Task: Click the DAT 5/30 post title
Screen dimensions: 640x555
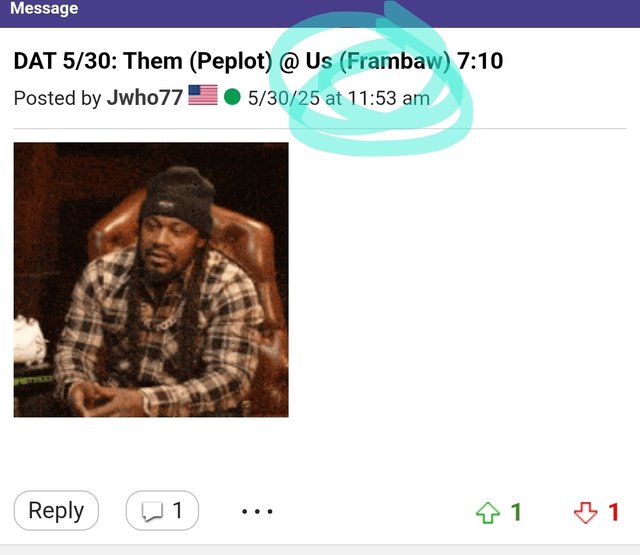Action: [258, 61]
